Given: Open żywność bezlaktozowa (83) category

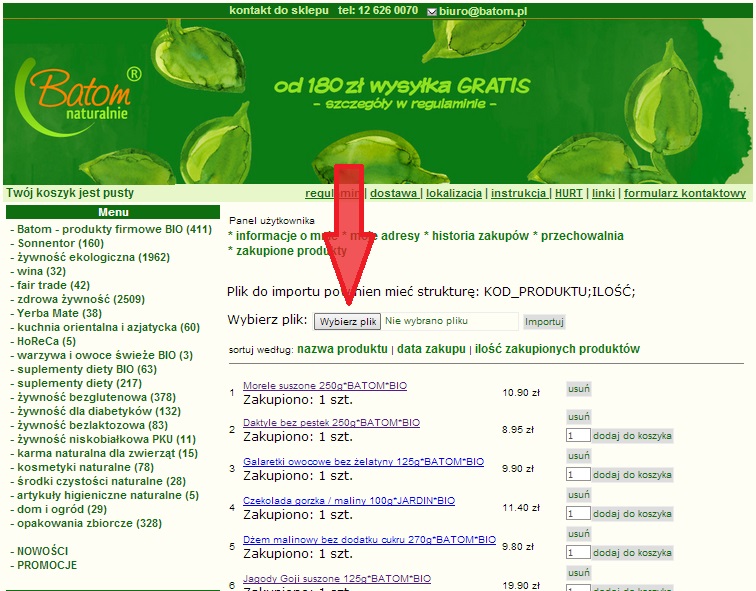Looking at the screenshot, I should click(93, 425).
